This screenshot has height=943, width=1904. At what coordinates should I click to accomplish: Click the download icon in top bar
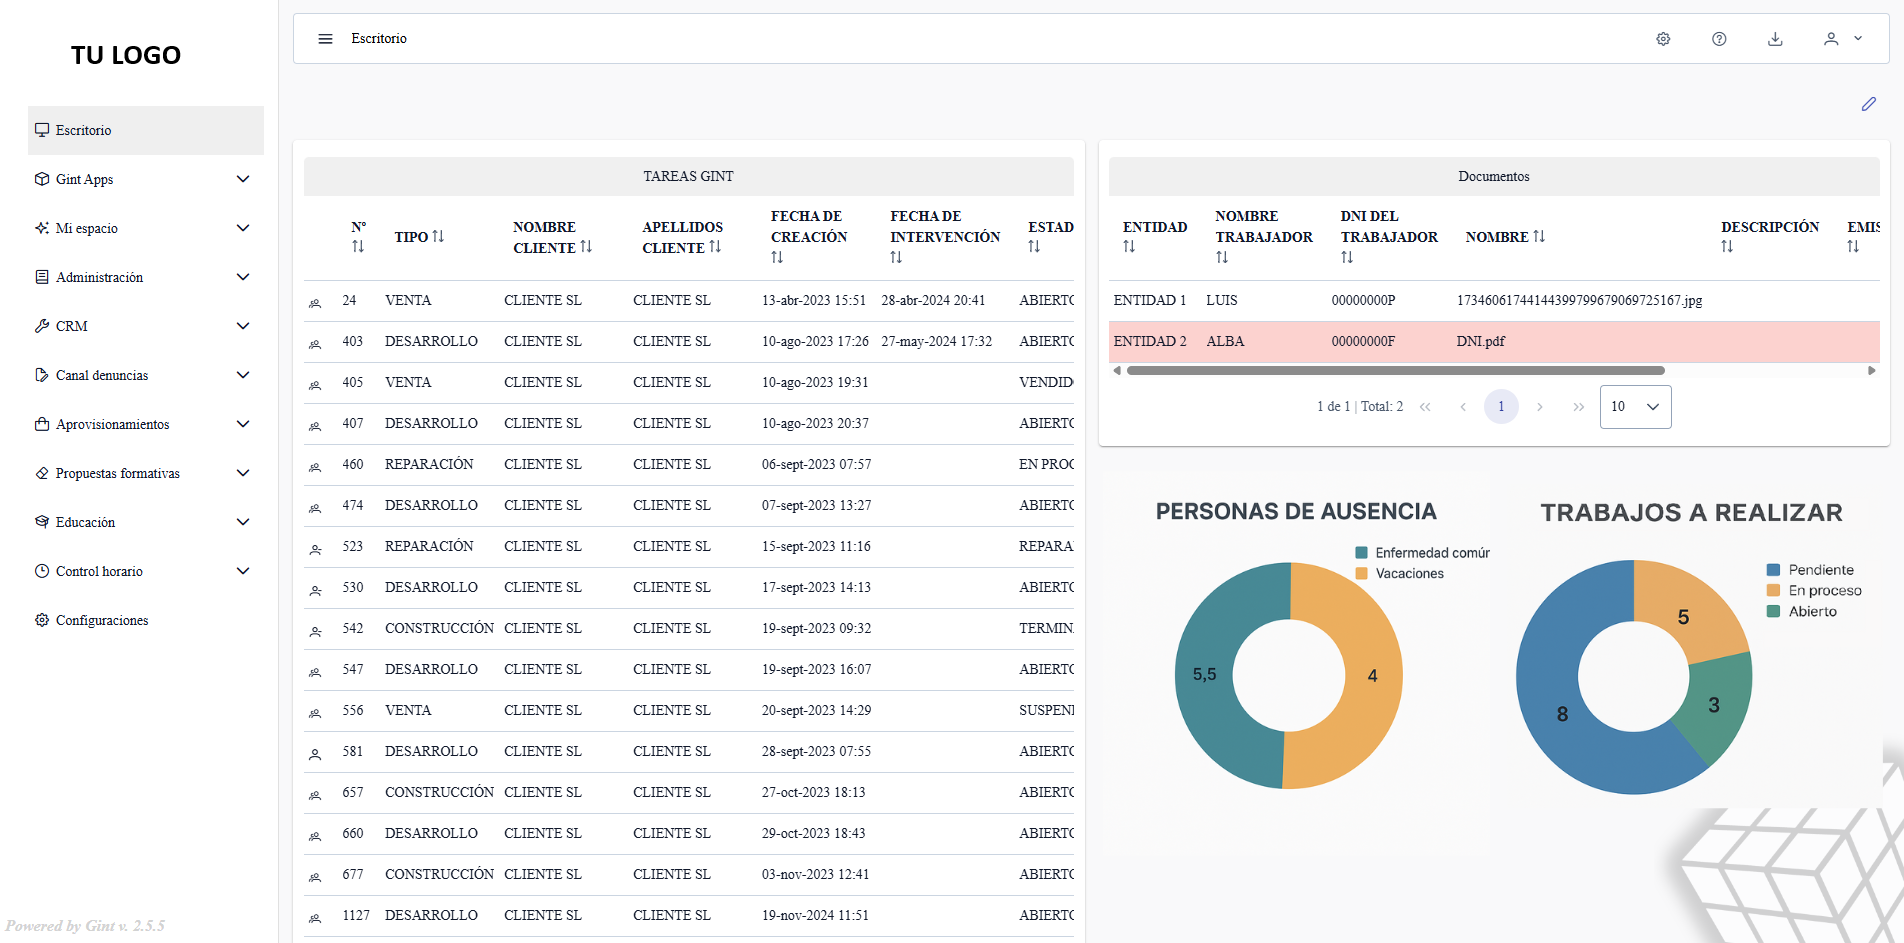coord(1775,39)
